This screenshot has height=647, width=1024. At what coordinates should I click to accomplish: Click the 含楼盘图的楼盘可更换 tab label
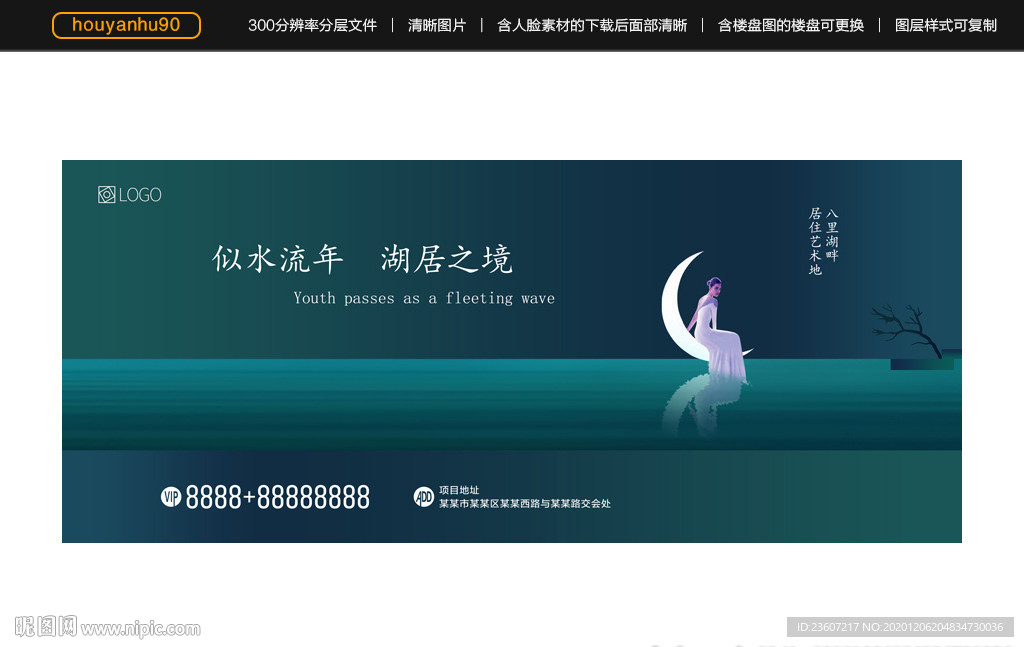coord(790,25)
